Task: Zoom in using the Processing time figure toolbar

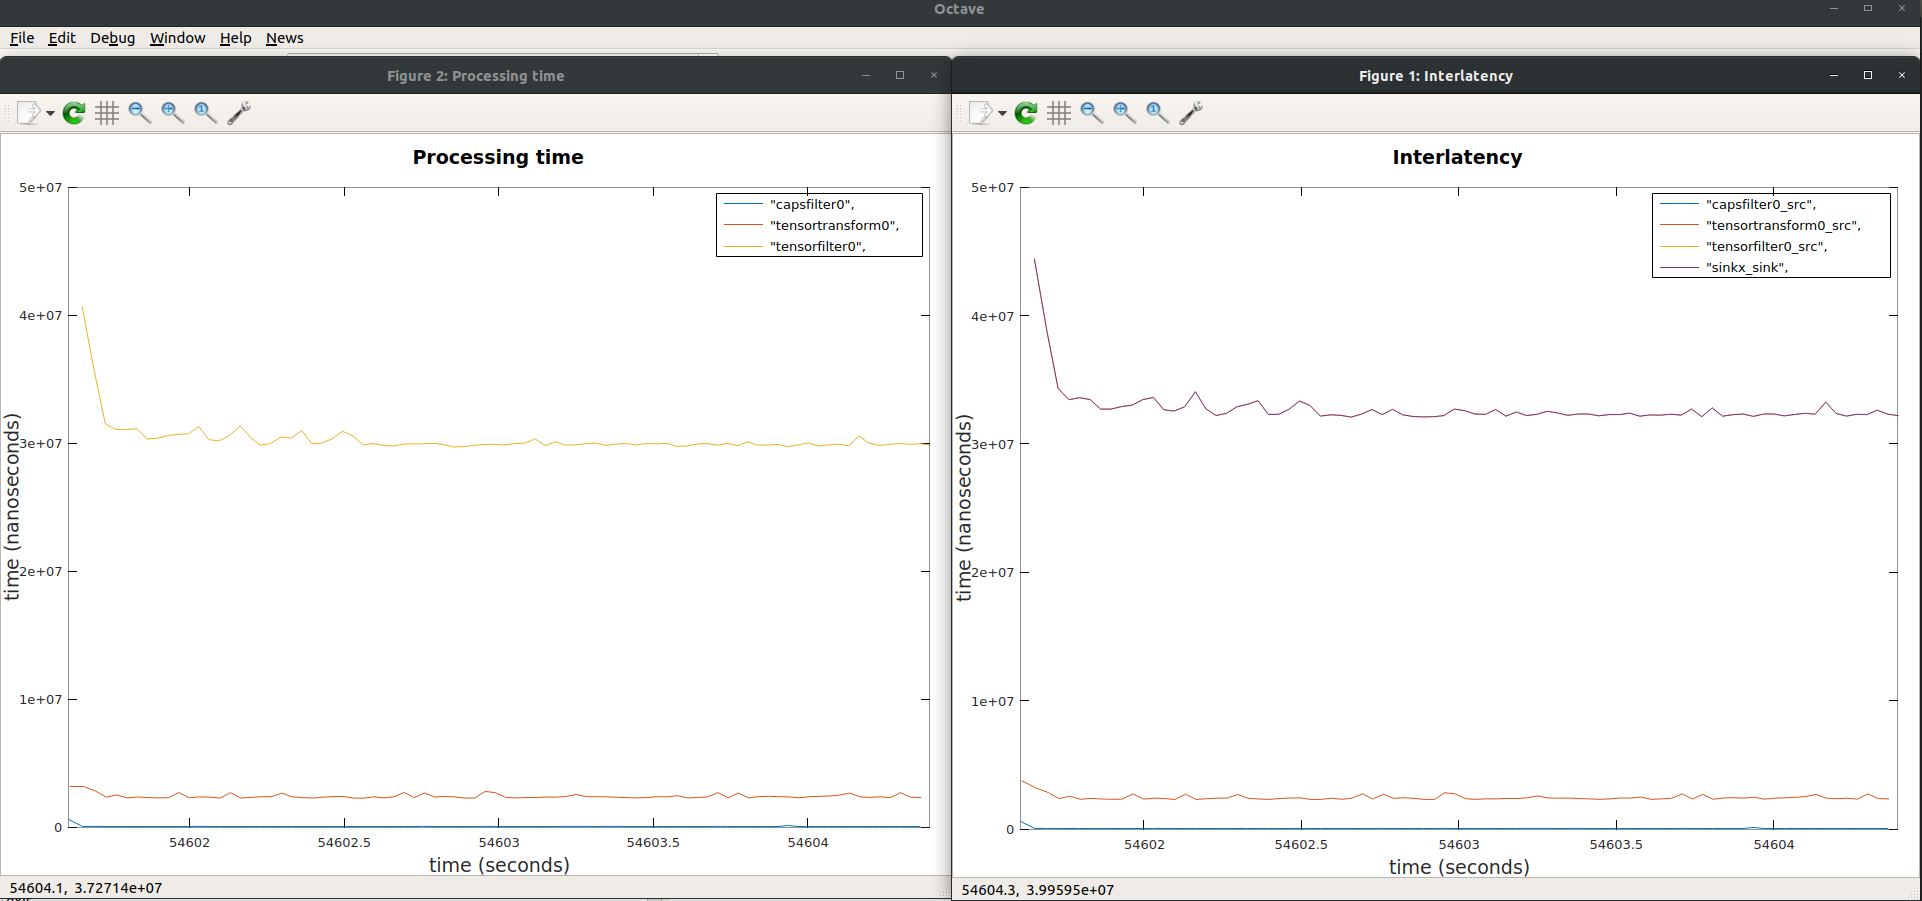Action: [x=173, y=113]
